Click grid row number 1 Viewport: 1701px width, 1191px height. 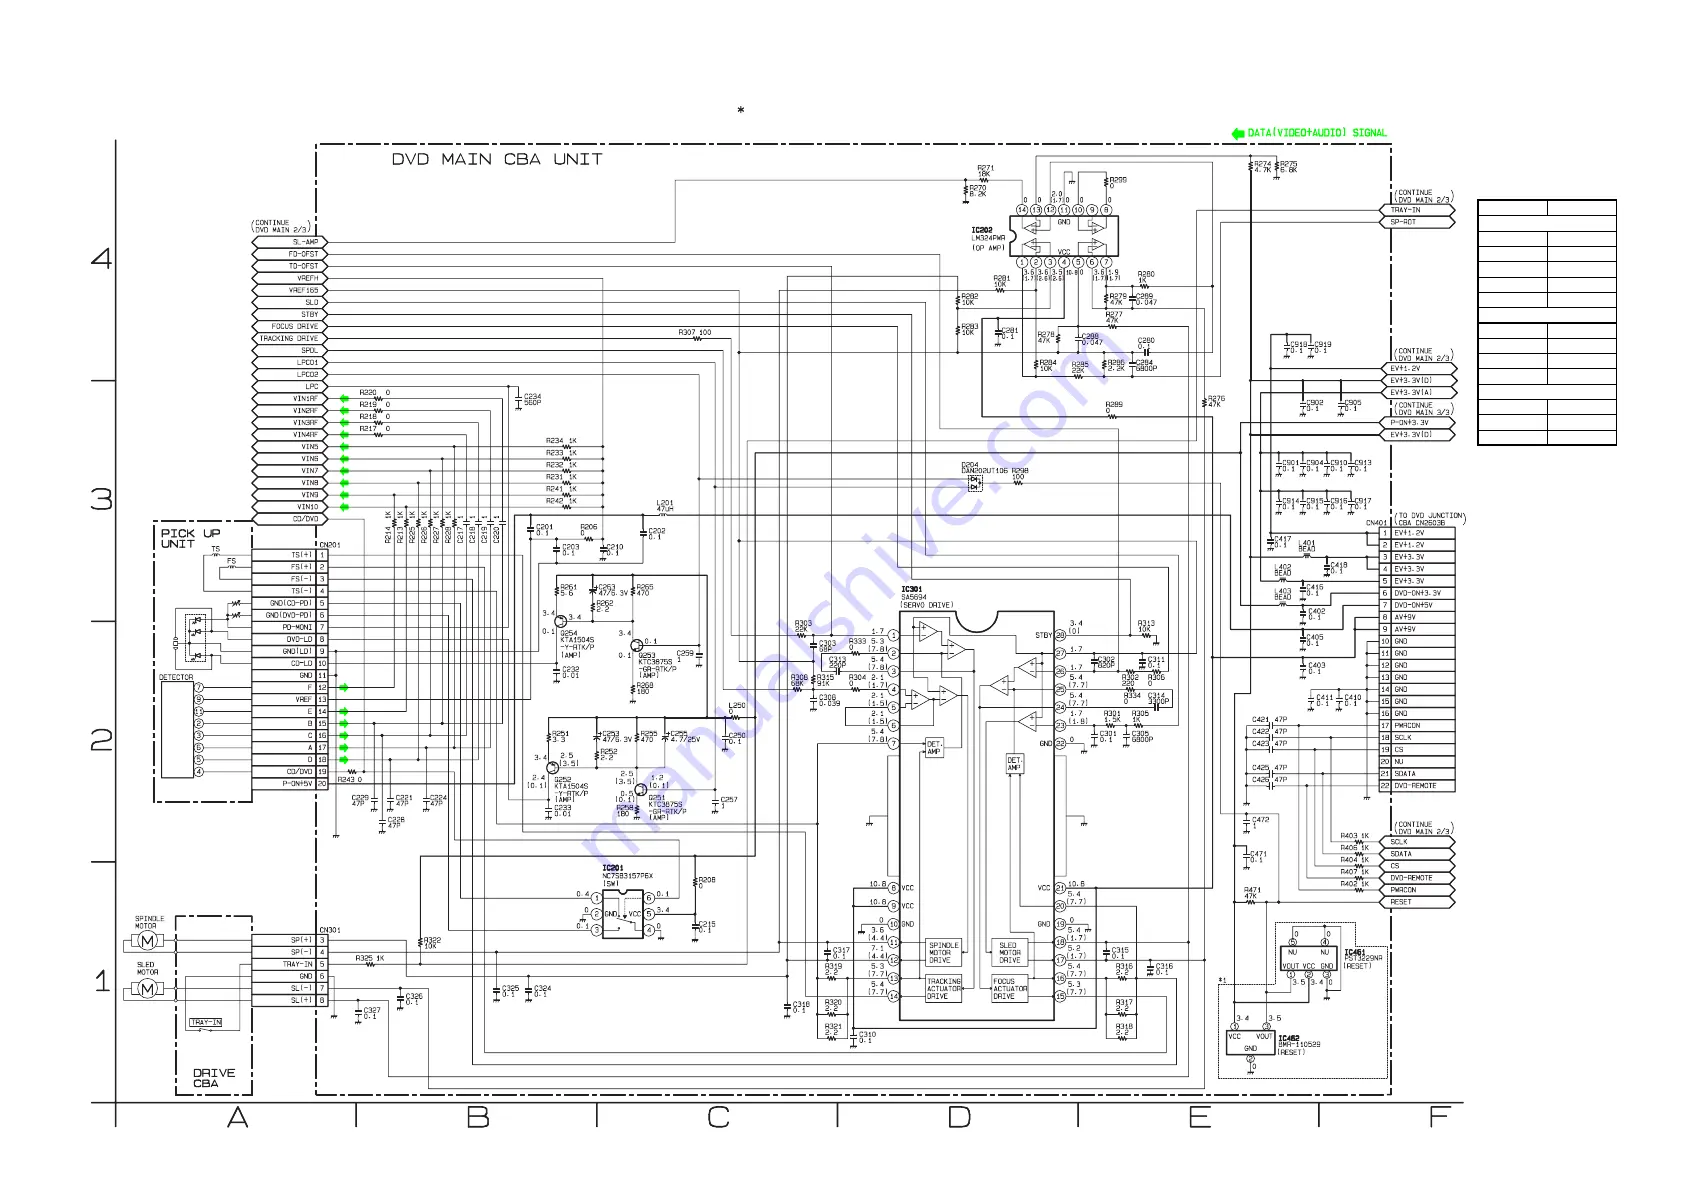[x=102, y=981]
